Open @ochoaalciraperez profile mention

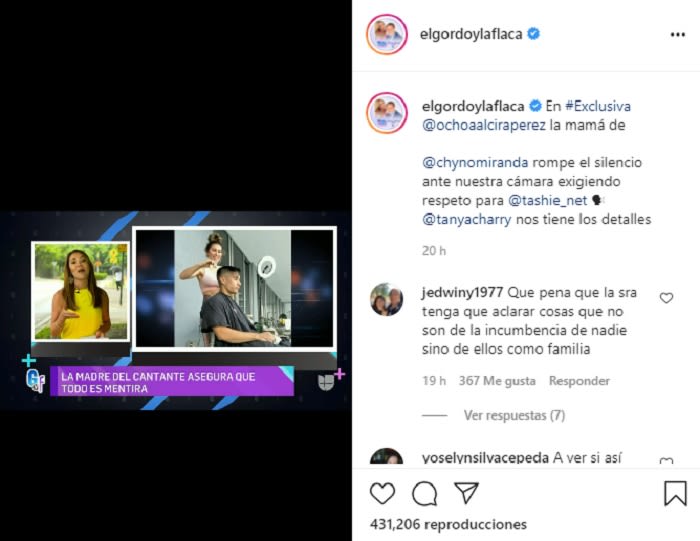(484, 125)
